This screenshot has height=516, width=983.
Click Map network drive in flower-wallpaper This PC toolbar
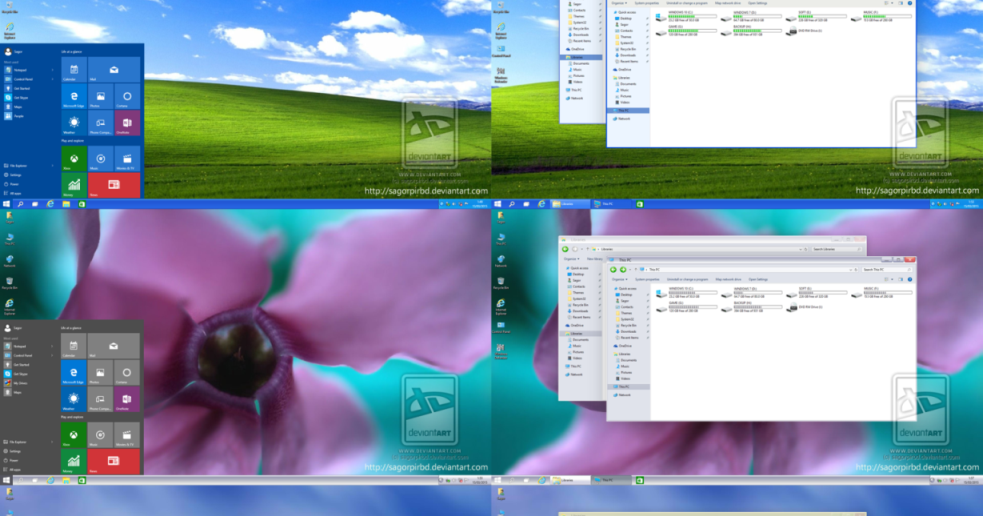click(728, 280)
